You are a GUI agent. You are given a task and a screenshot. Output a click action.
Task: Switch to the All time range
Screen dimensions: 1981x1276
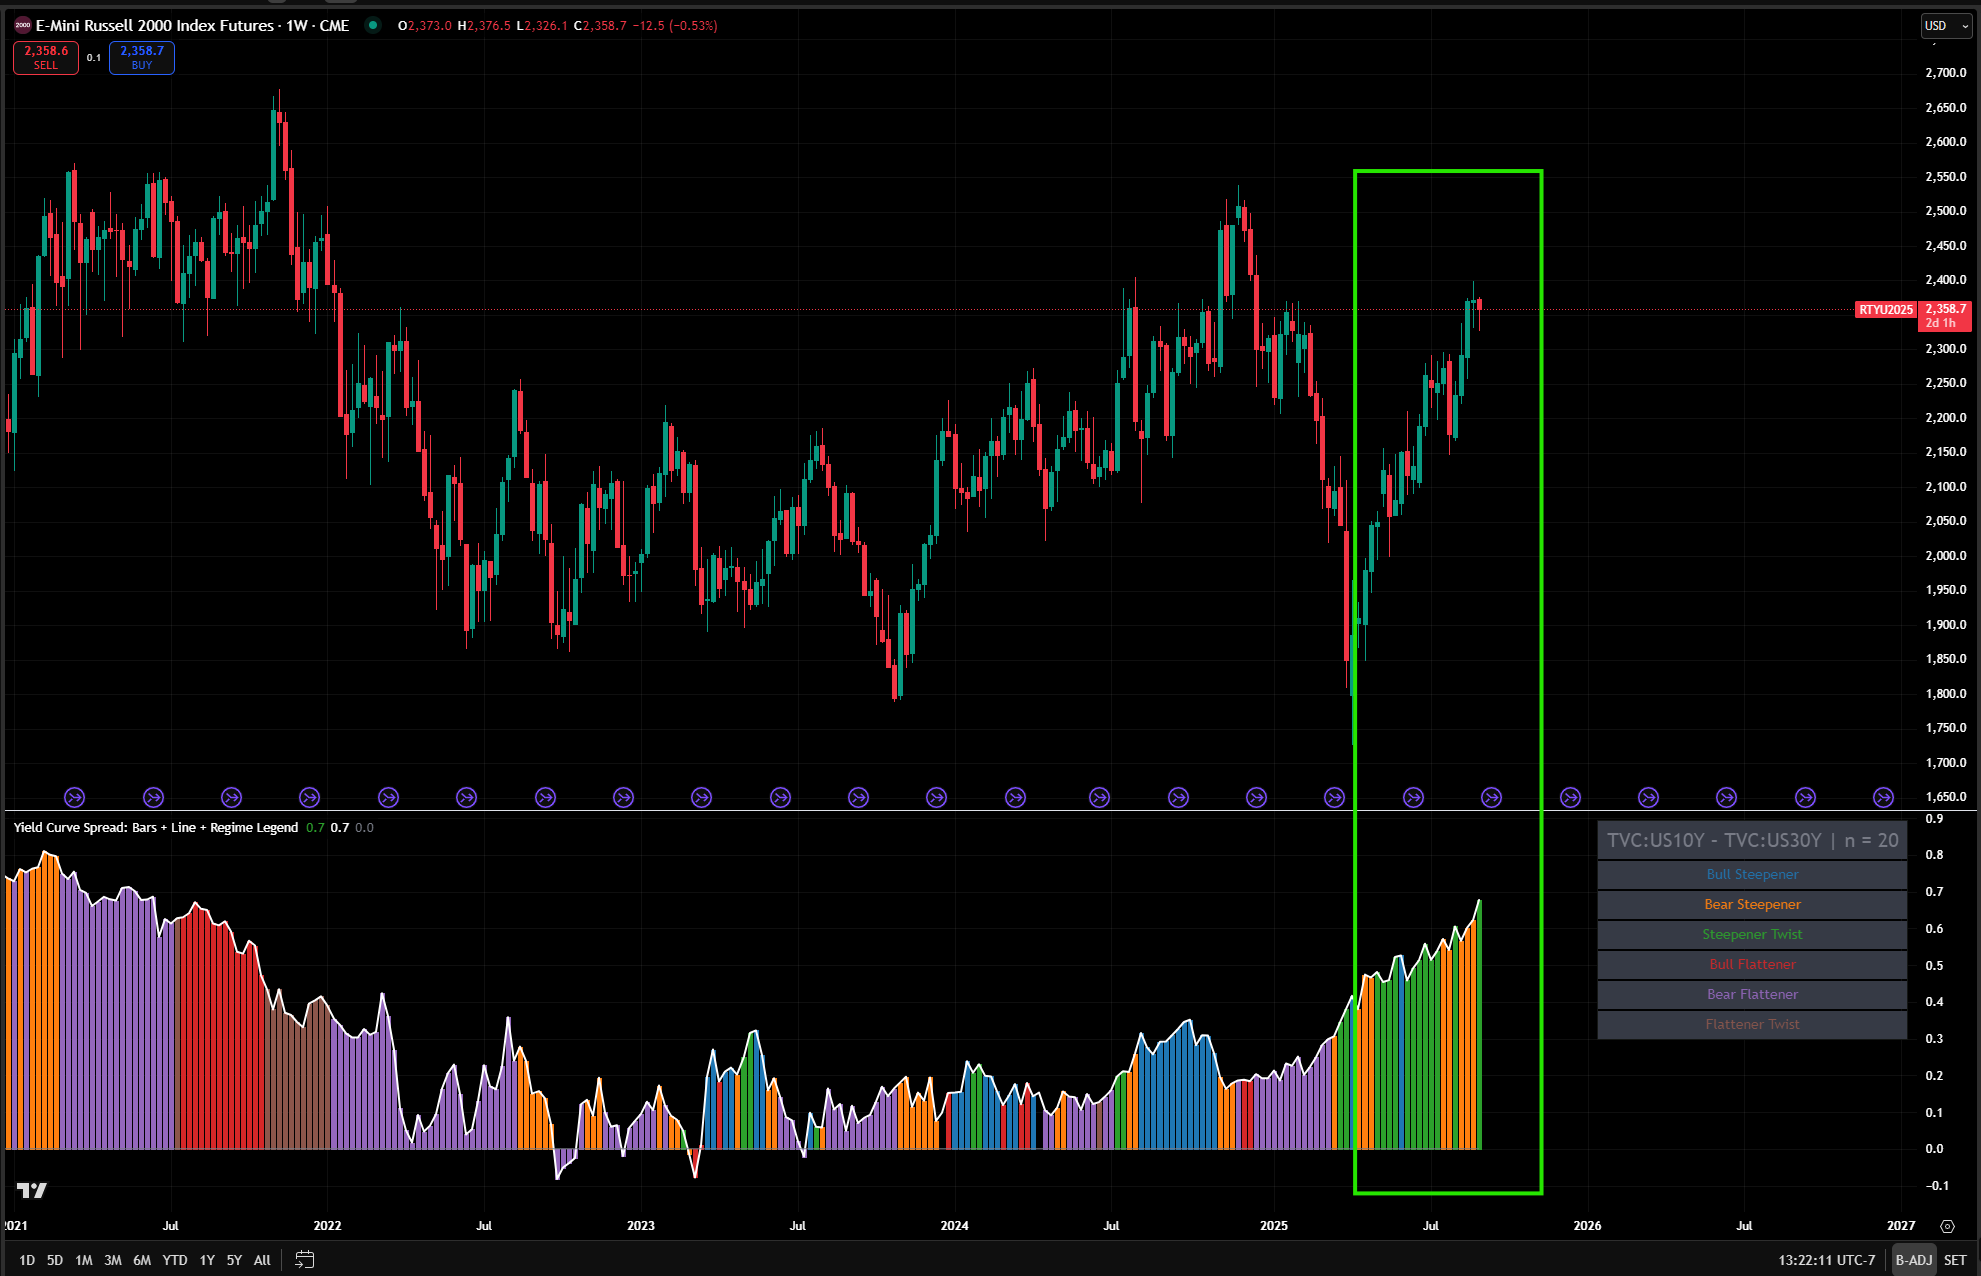262,1260
